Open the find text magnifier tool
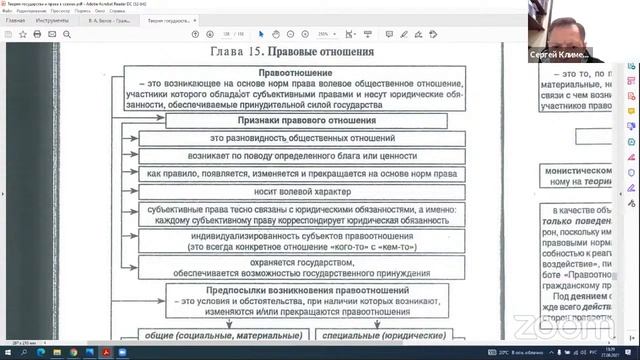 [x=67, y=35]
